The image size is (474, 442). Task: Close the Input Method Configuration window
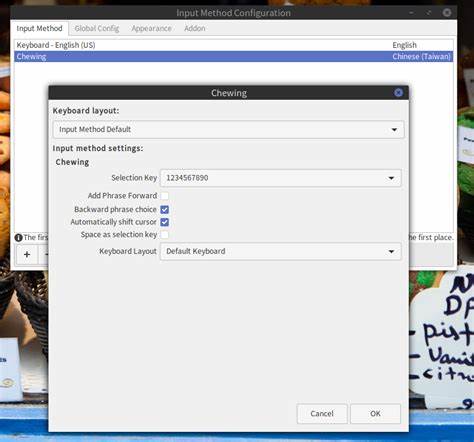[447, 13]
